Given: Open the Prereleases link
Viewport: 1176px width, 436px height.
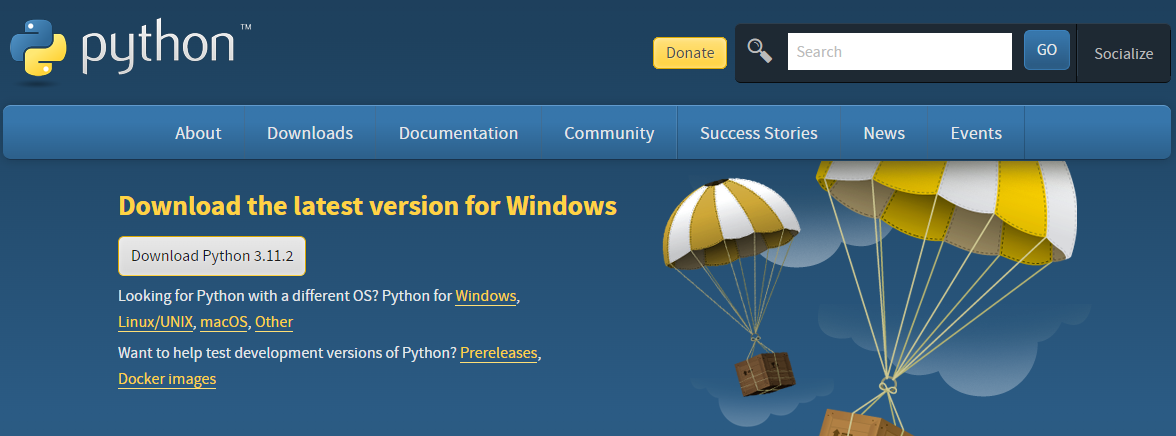Looking at the screenshot, I should coord(499,353).
